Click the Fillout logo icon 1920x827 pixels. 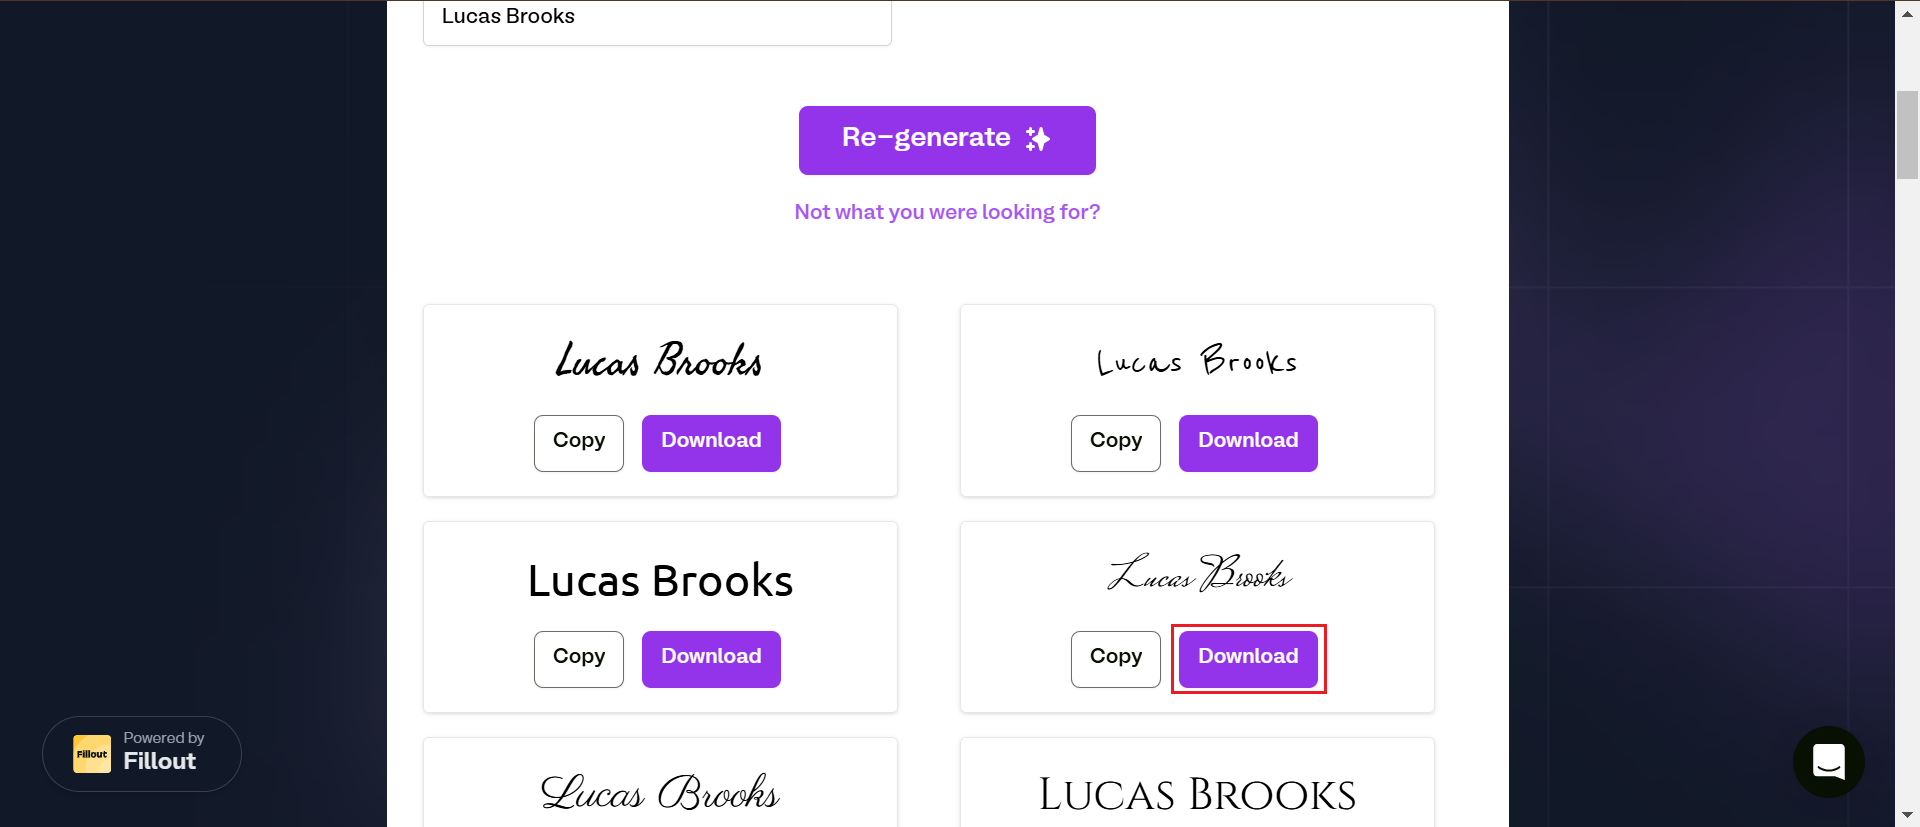coord(92,754)
